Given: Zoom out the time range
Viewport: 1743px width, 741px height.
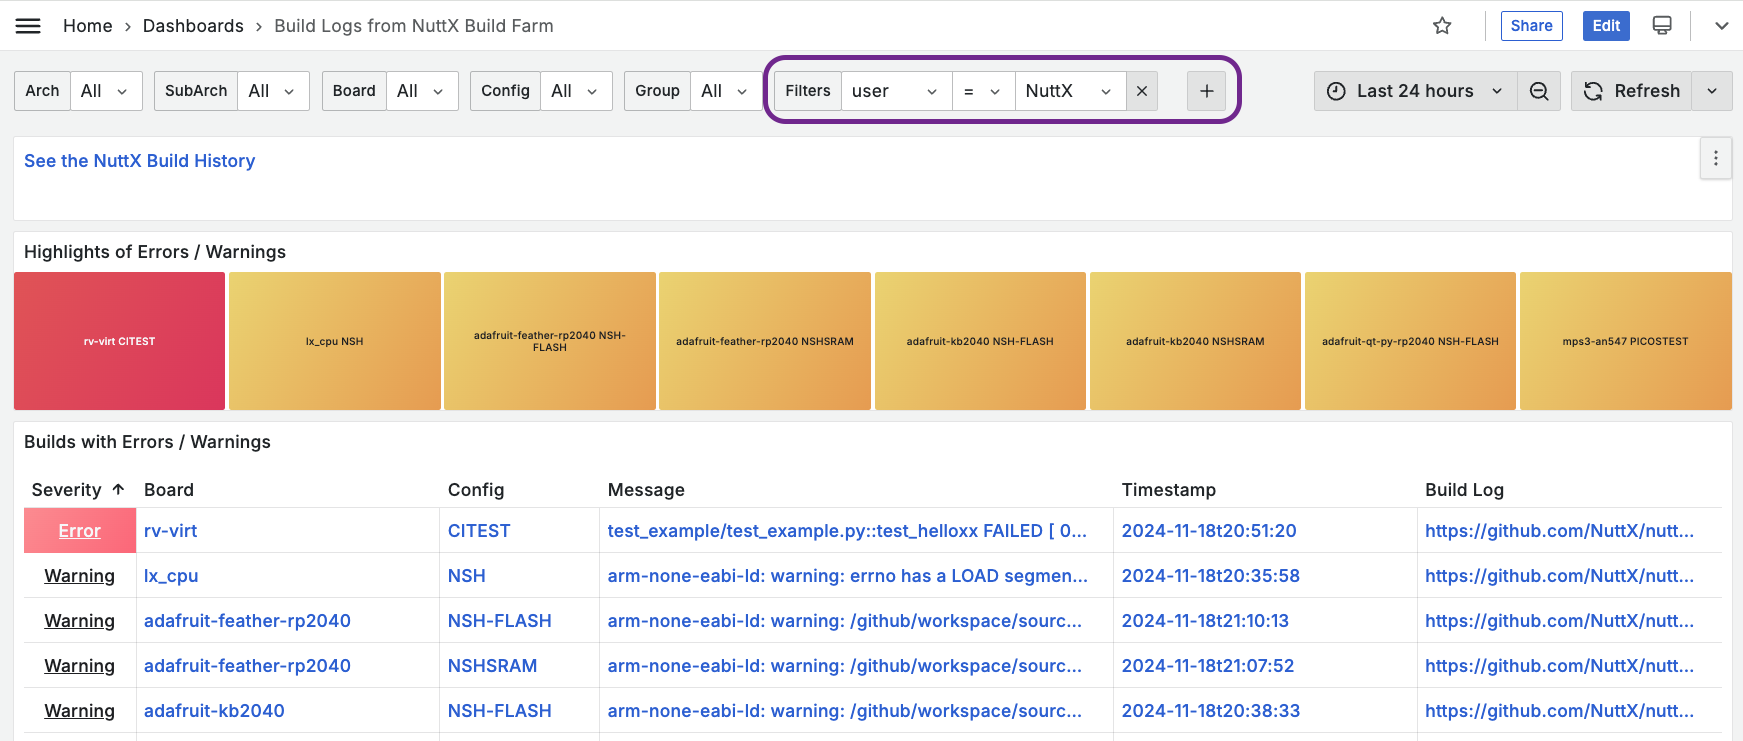Looking at the screenshot, I should pyautogui.click(x=1539, y=91).
